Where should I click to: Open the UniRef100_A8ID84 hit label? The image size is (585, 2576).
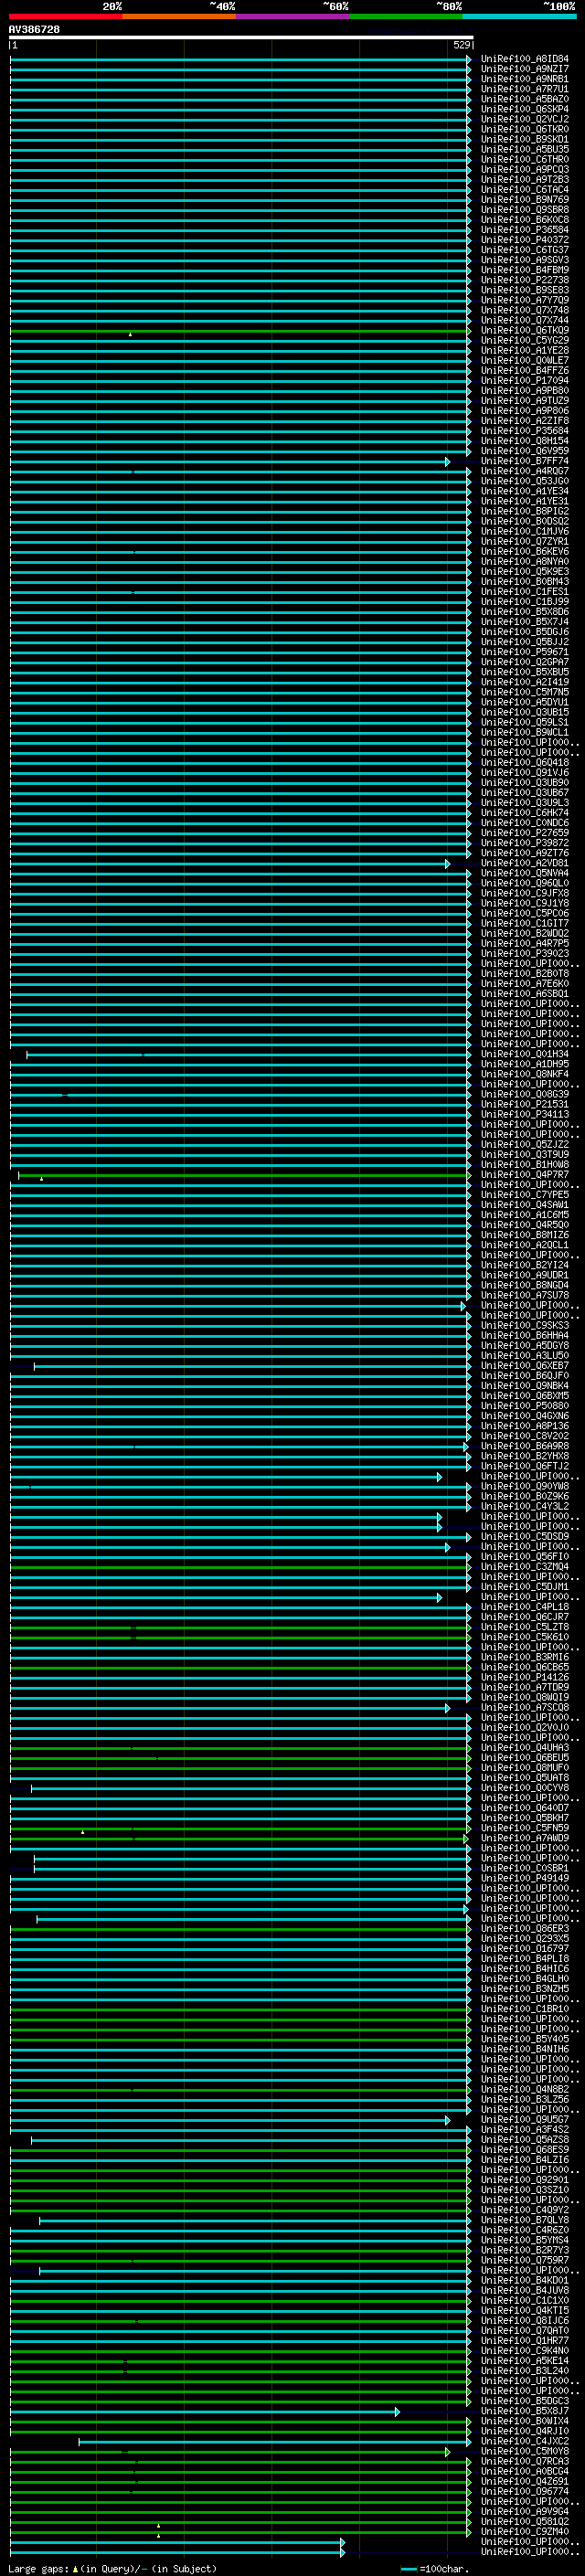pos(524,59)
